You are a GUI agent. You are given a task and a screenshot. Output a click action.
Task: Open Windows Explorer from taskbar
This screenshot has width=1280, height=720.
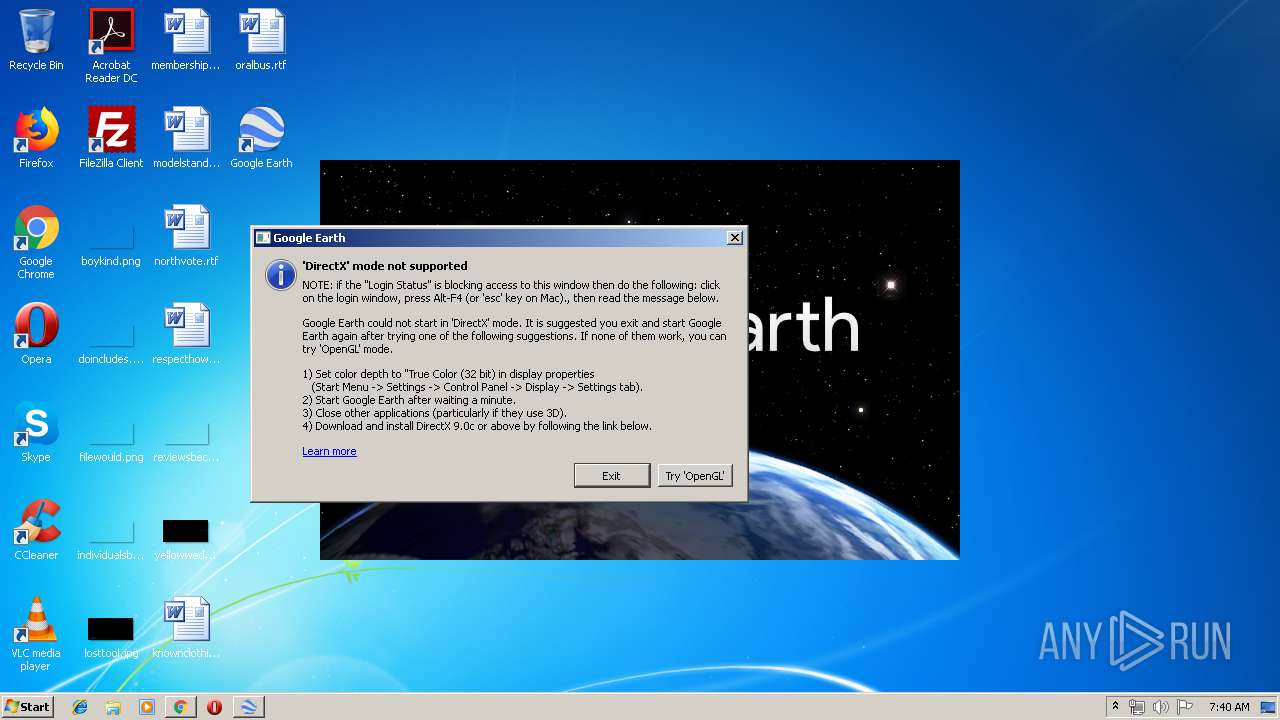[113, 707]
